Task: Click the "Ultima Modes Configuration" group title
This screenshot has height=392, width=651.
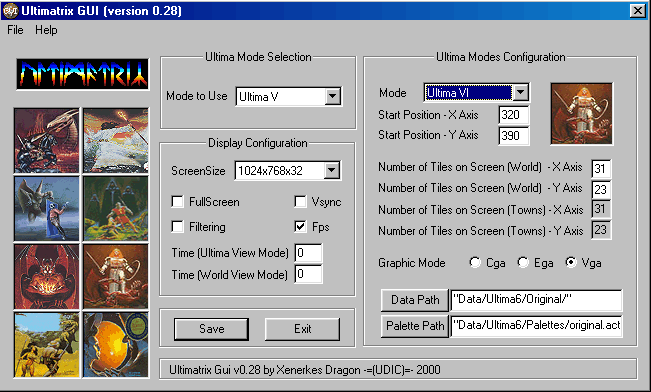Action: pyautogui.click(x=500, y=57)
